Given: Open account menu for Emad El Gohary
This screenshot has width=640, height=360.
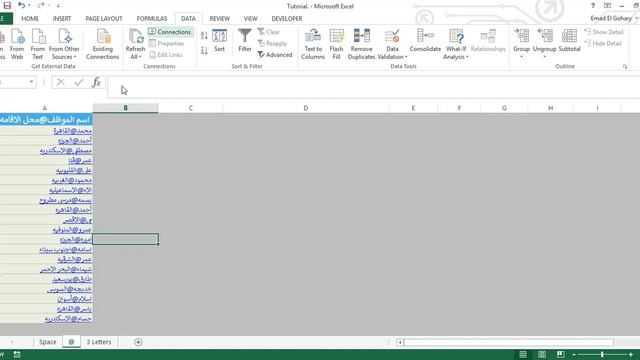Looking at the screenshot, I should pyautogui.click(x=613, y=18).
